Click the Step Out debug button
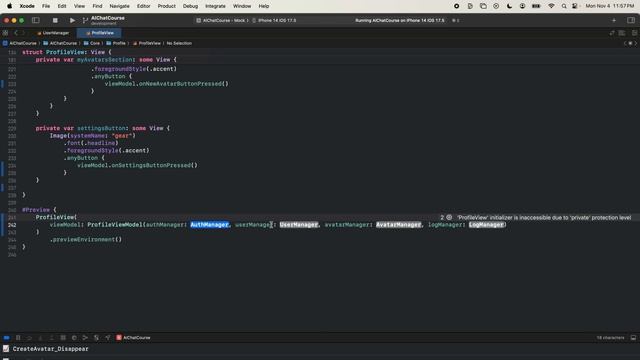 coord(51,338)
